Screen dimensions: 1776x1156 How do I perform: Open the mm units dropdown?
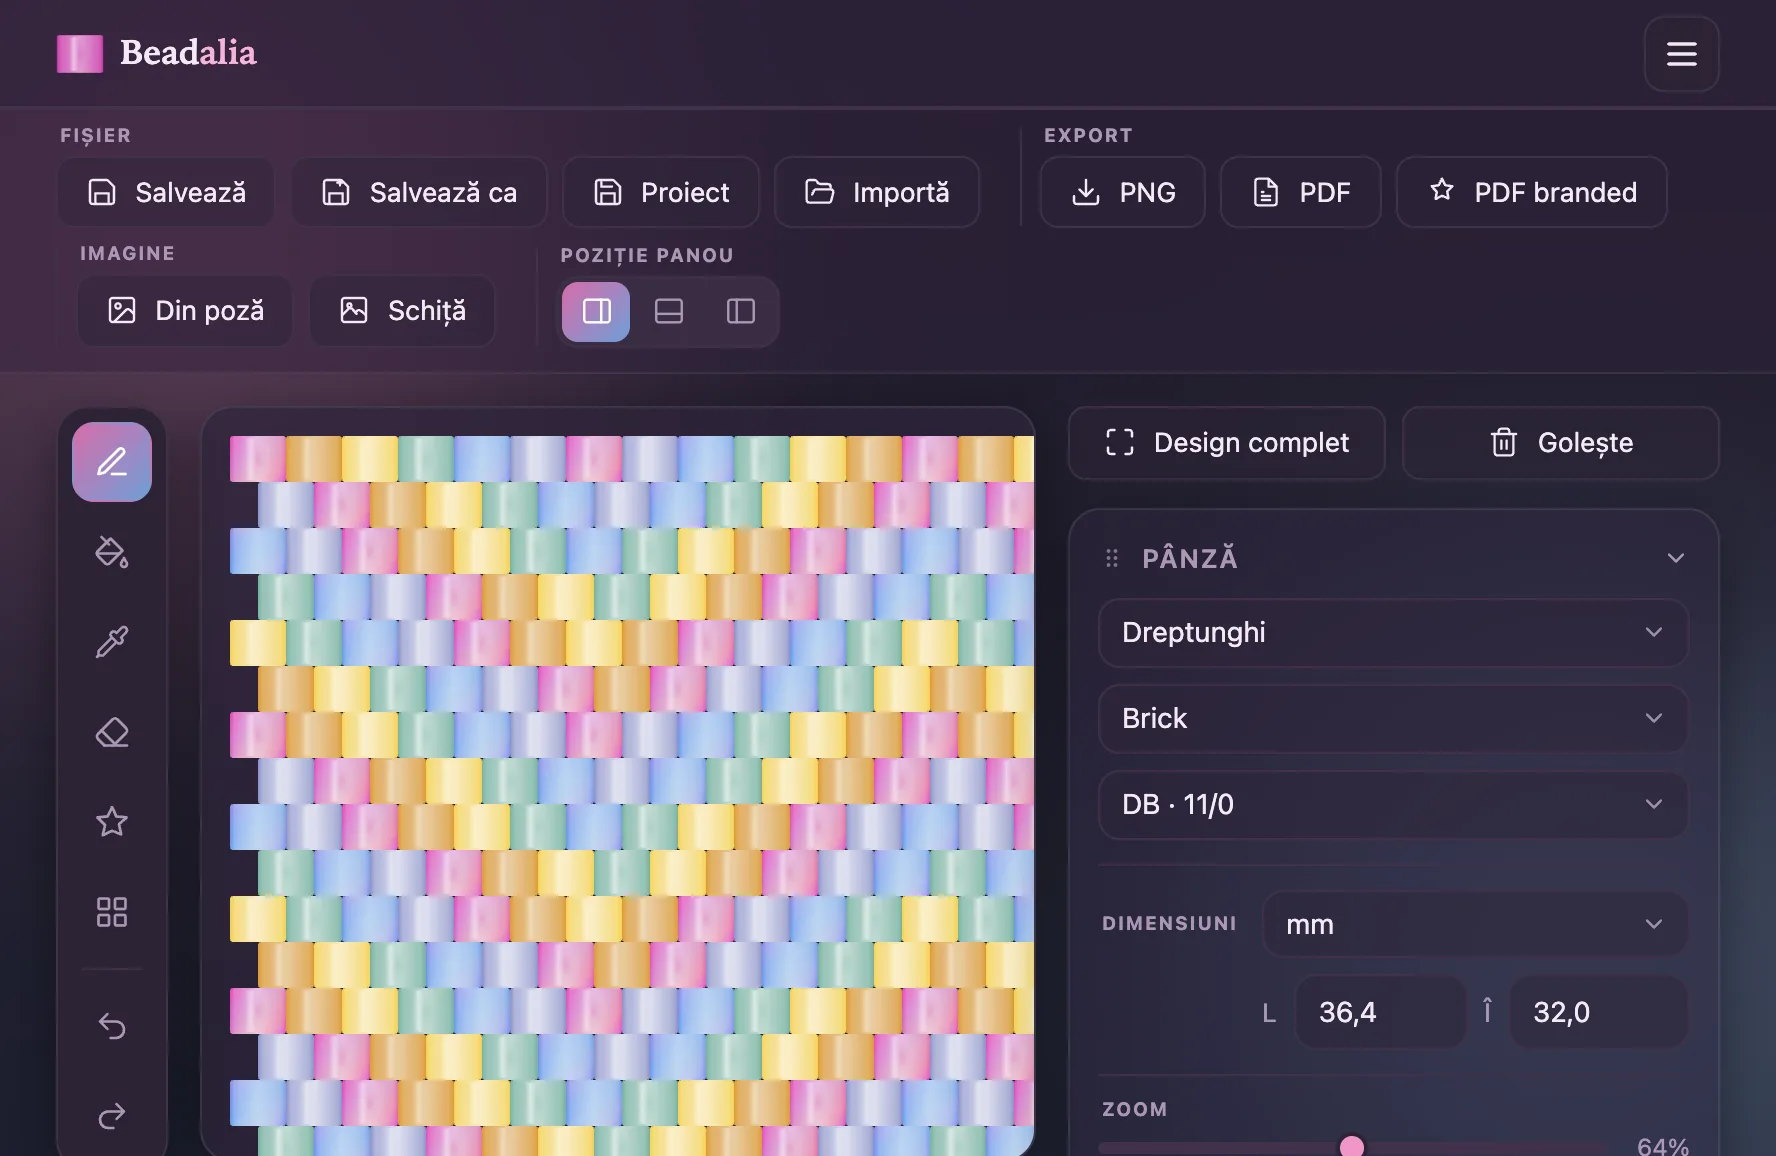click(1475, 924)
